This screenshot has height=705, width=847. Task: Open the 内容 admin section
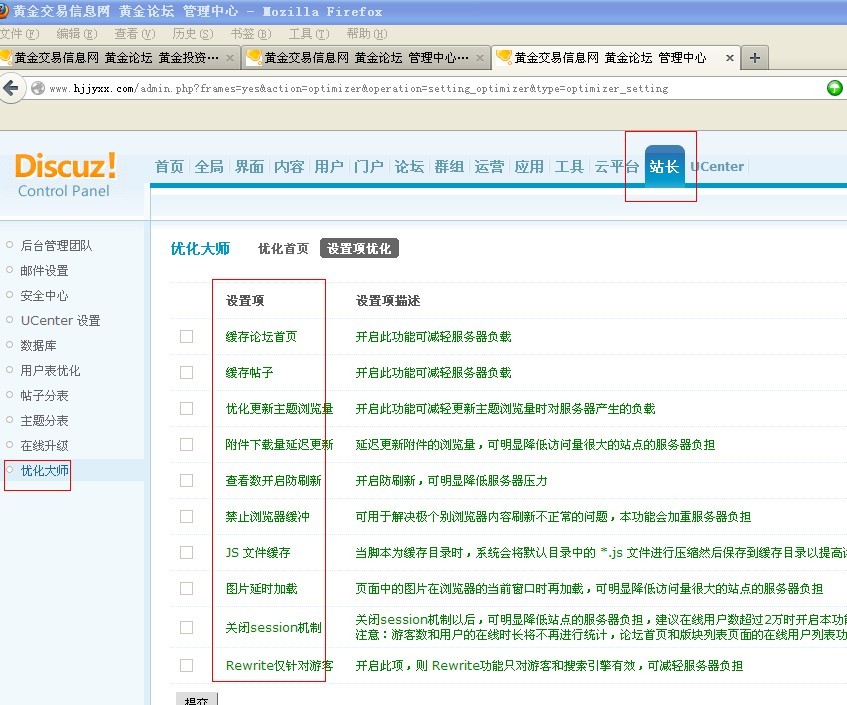point(289,166)
